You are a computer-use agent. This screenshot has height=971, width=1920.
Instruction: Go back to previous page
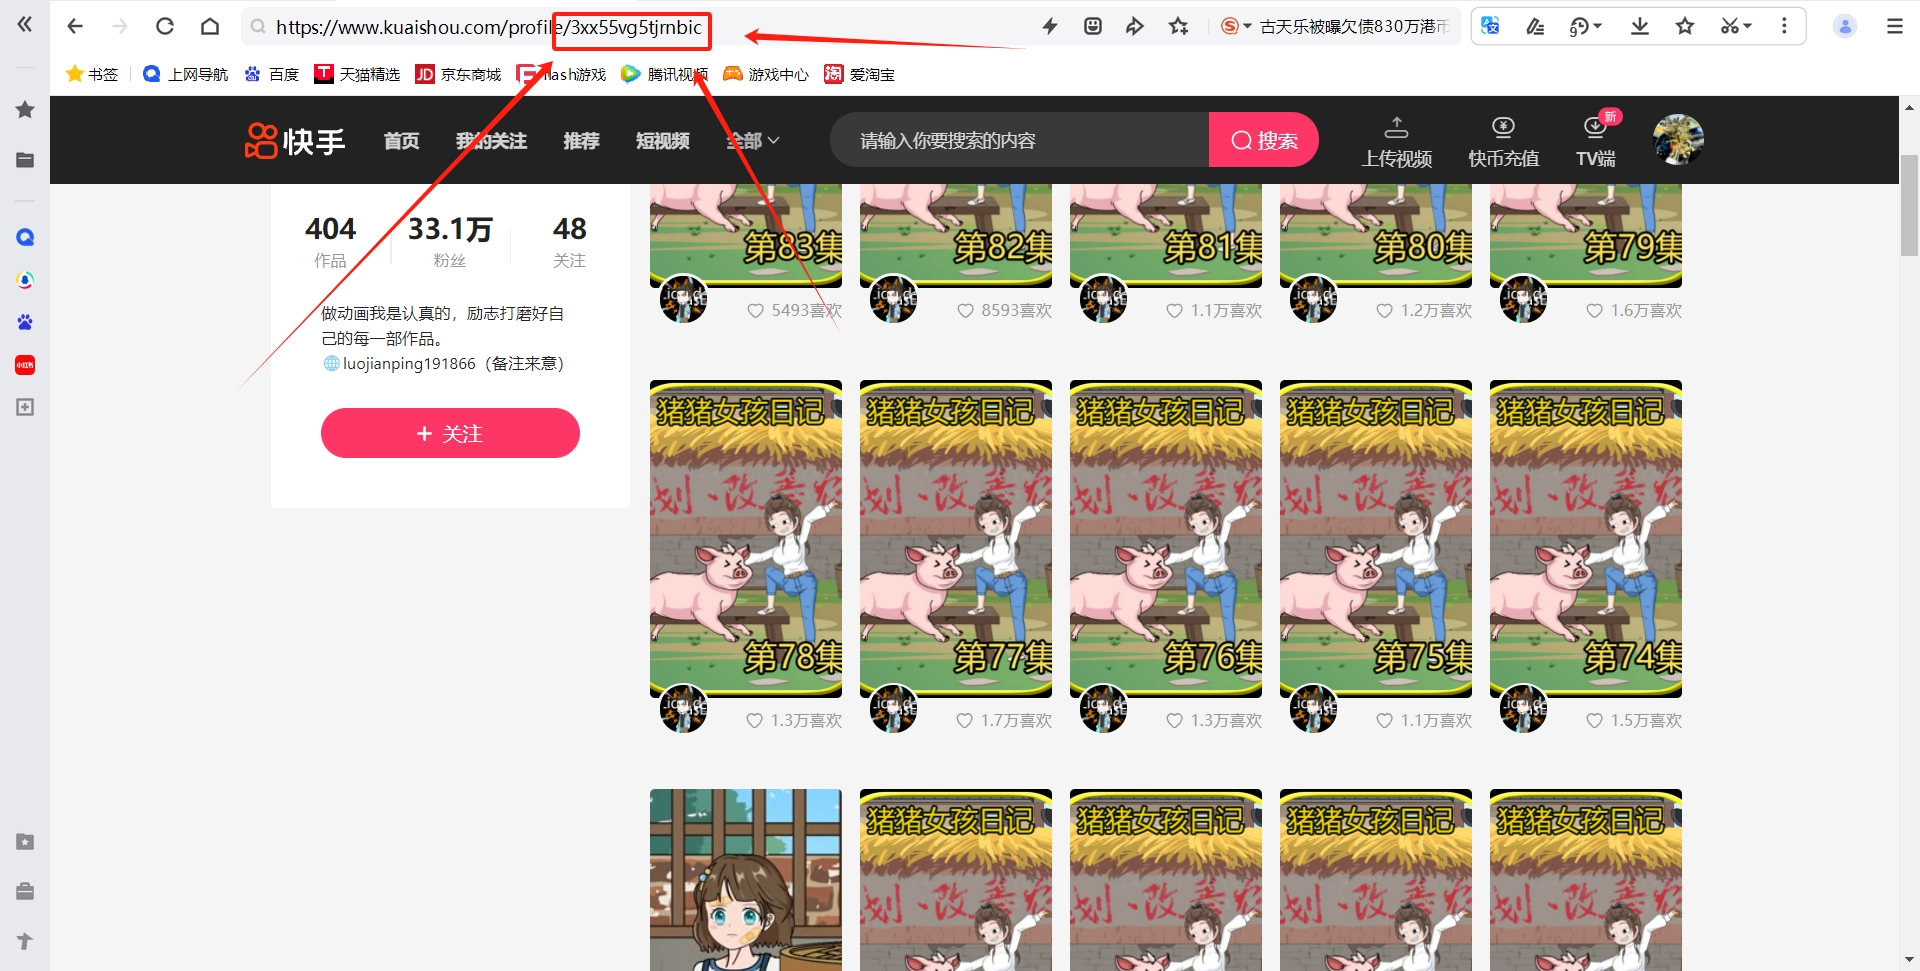pos(75,27)
